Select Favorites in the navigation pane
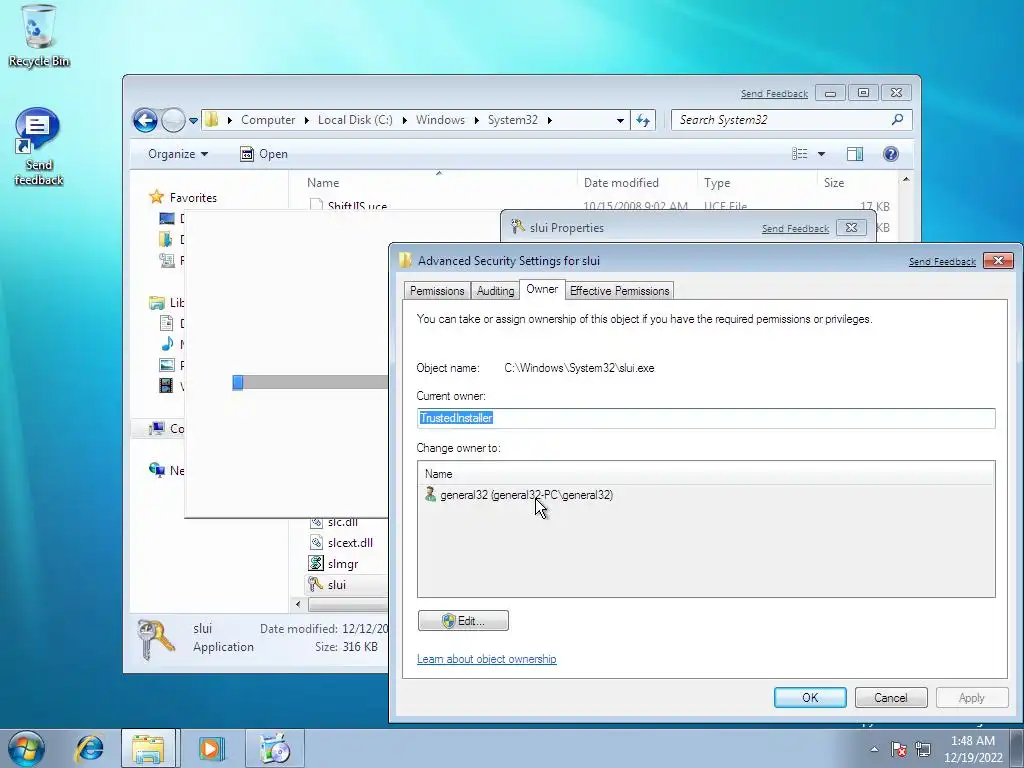The width and height of the screenshot is (1024, 768). (x=193, y=197)
